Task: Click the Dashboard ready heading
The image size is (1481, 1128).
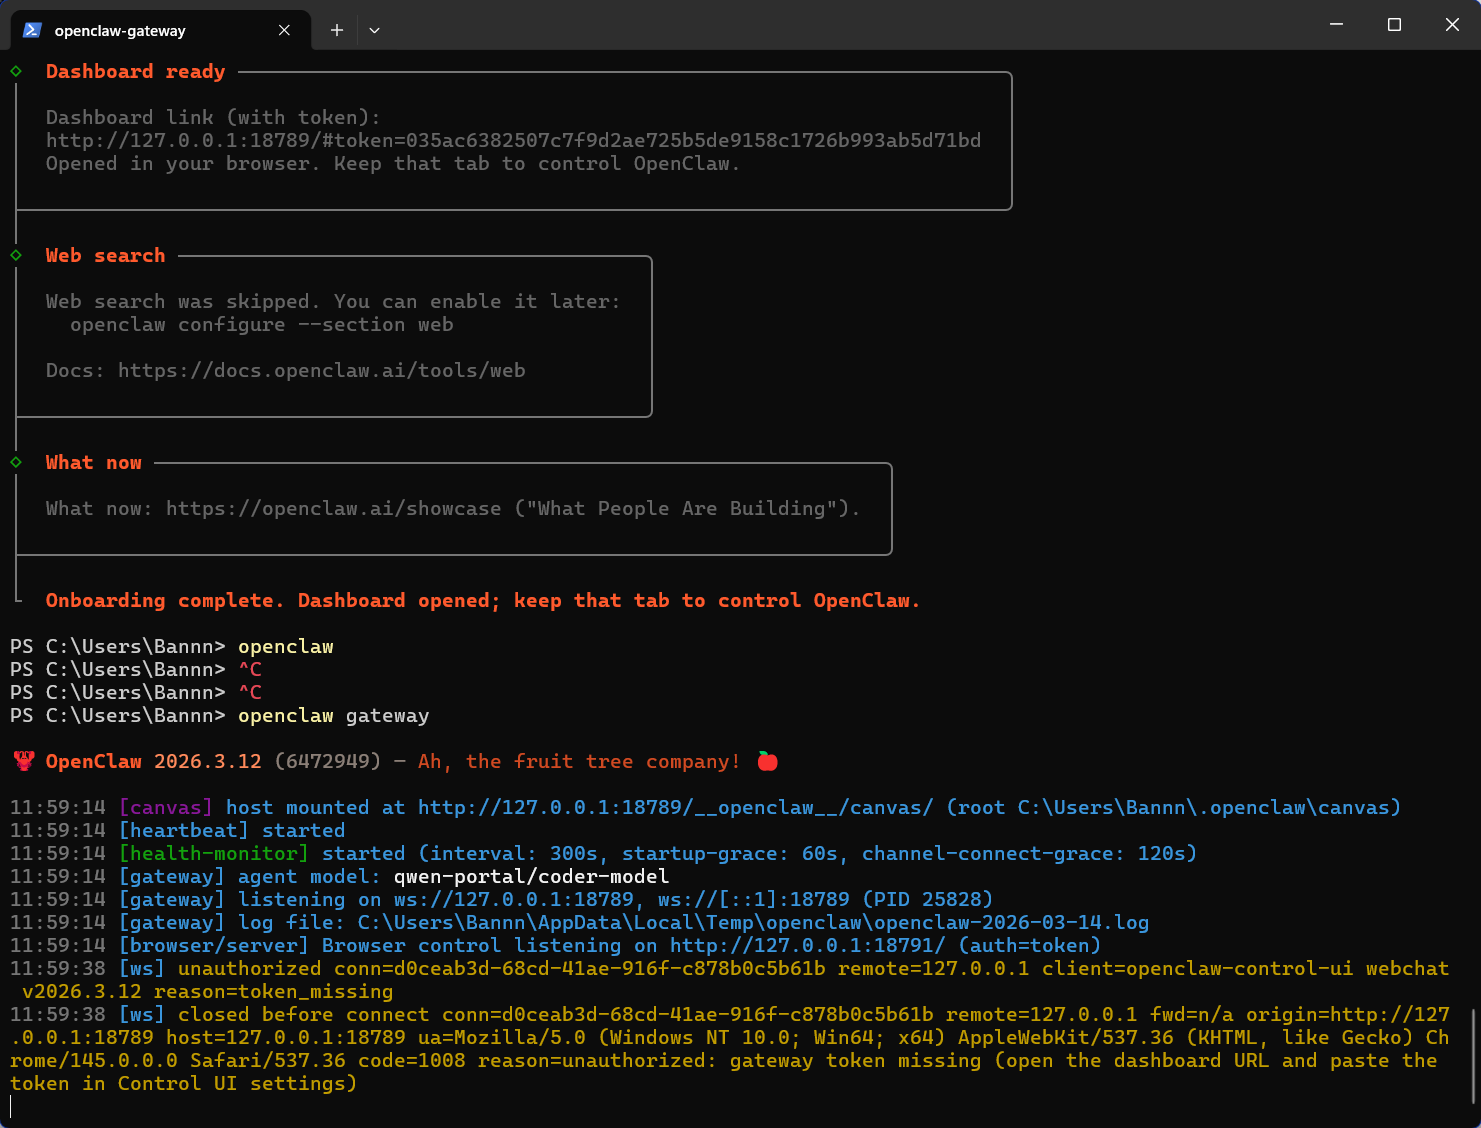Action: click(135, 71)
